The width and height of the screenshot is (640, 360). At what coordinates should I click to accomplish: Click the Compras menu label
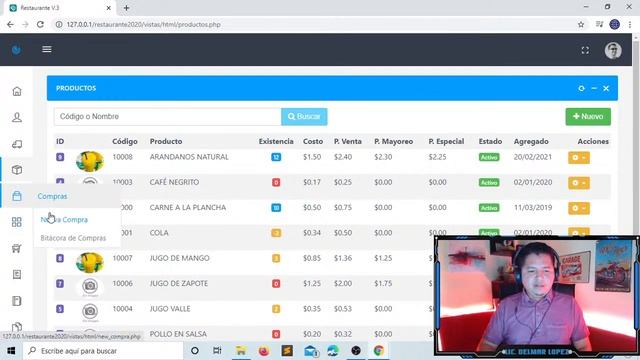(x=52, y=196)
